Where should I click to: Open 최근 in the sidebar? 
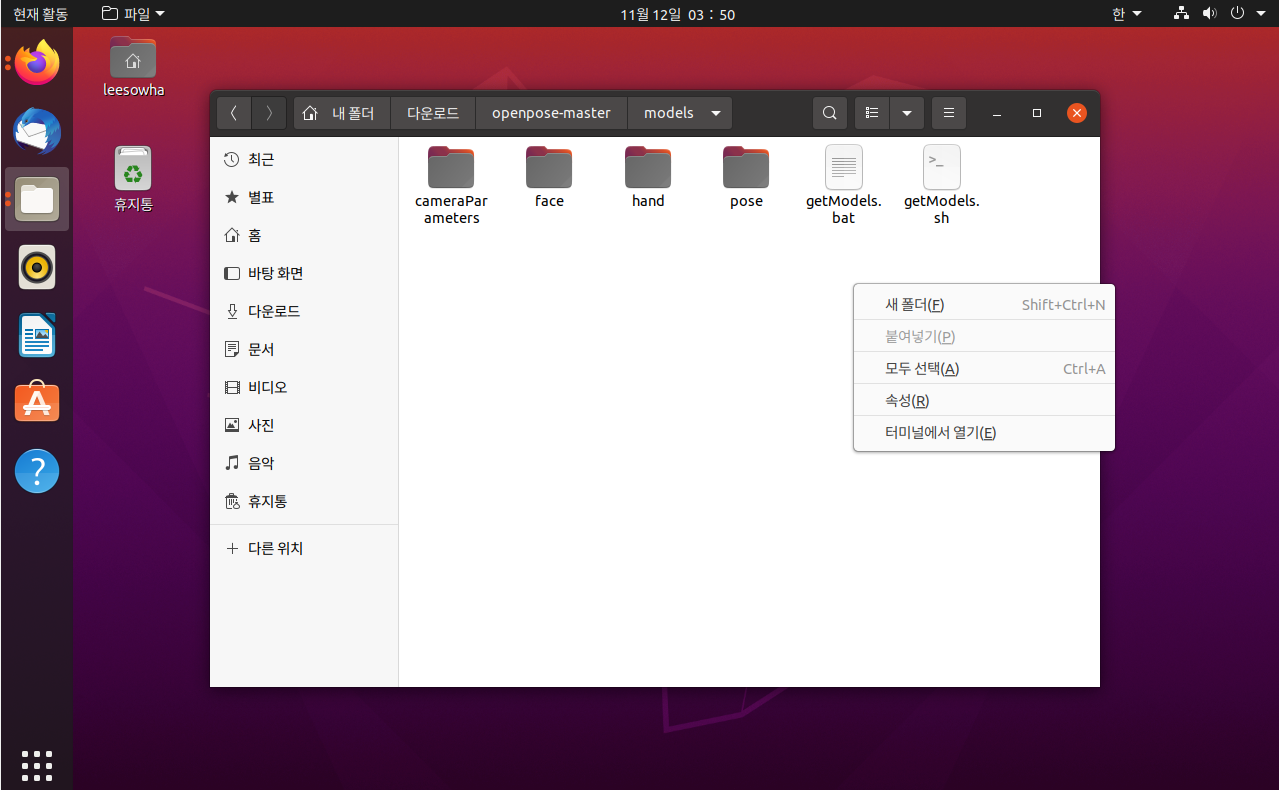[304, 159]
